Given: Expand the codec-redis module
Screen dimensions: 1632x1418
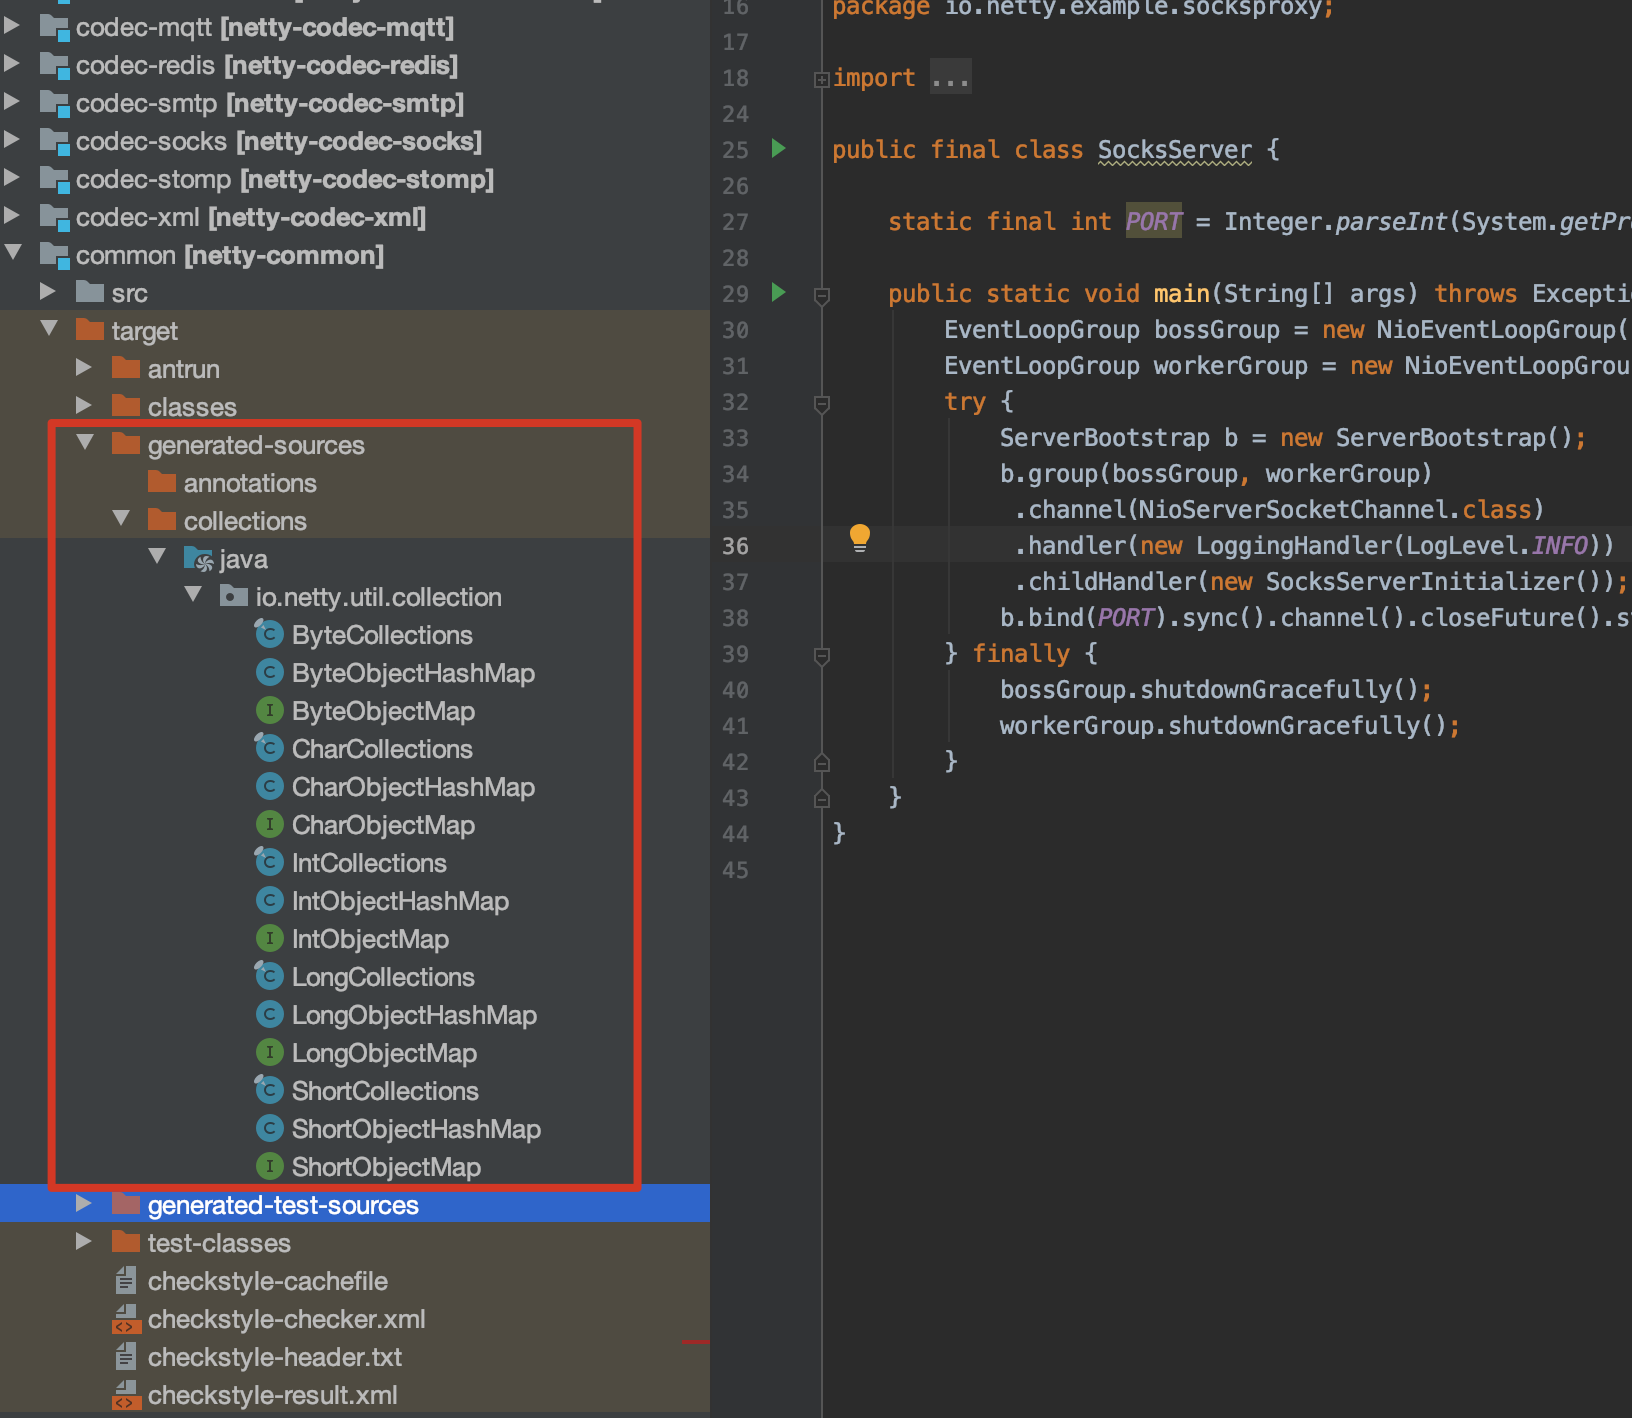Looking at the screenshot, I should click(x=12, y=63).
